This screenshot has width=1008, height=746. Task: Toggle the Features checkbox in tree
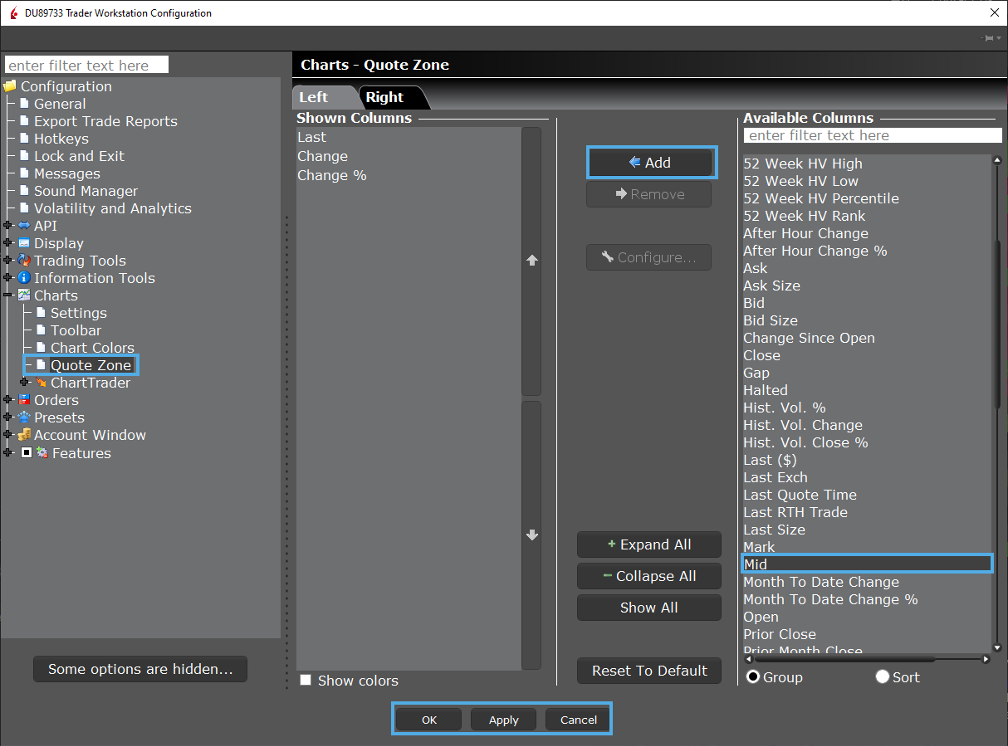click(x=26, y=453)
